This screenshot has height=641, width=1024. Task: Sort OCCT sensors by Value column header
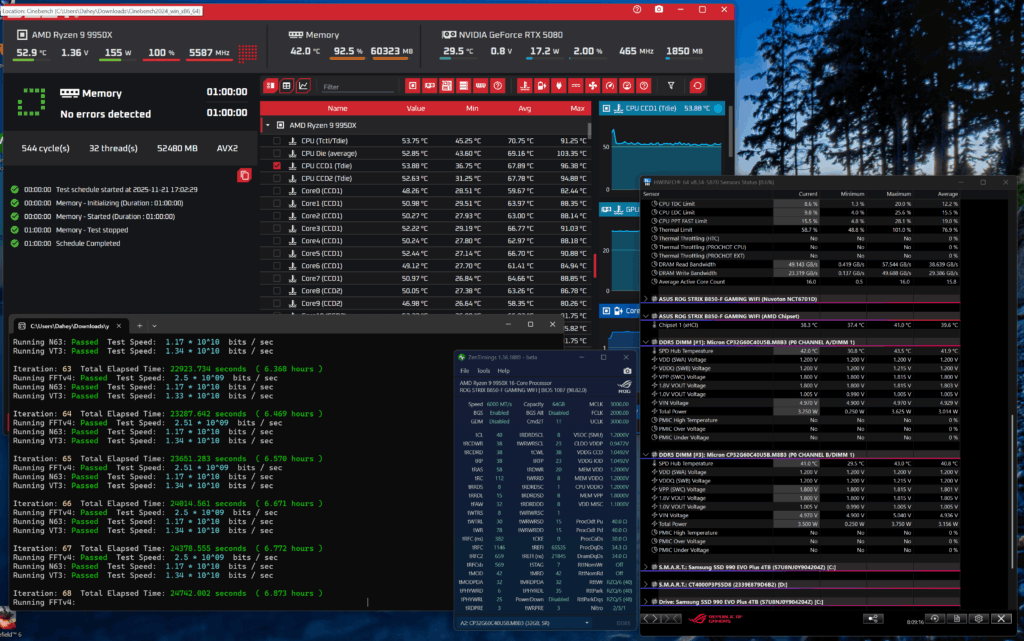click(415, 108)
